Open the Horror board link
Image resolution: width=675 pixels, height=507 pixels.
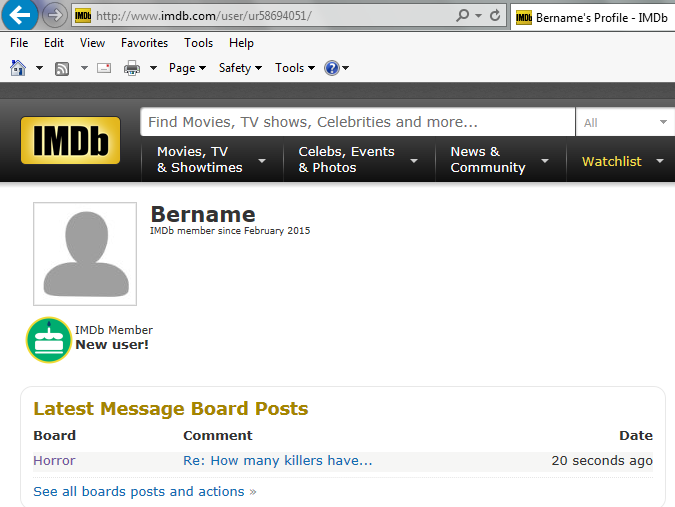coord(54,461)
